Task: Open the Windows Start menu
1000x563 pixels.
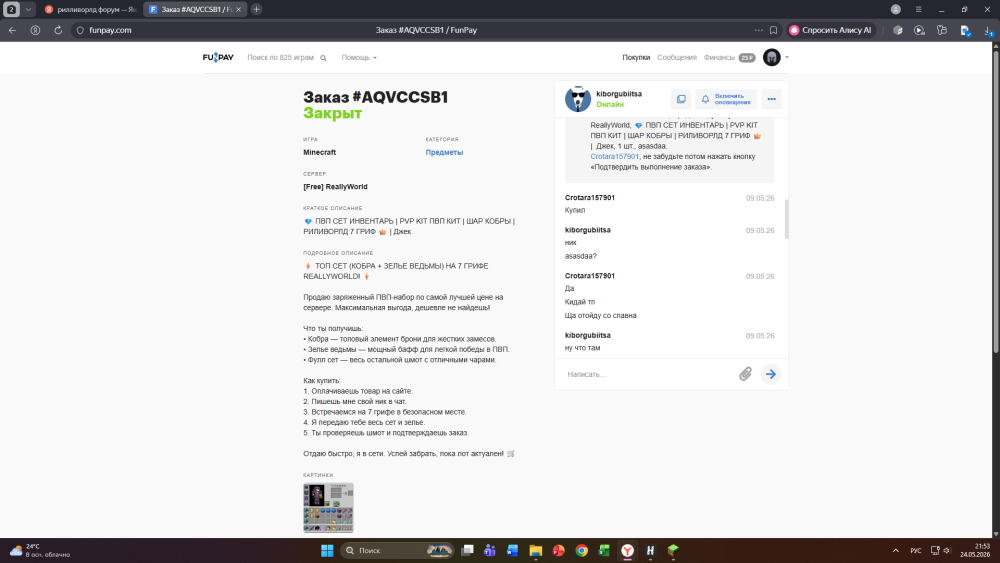Action: 327,551
